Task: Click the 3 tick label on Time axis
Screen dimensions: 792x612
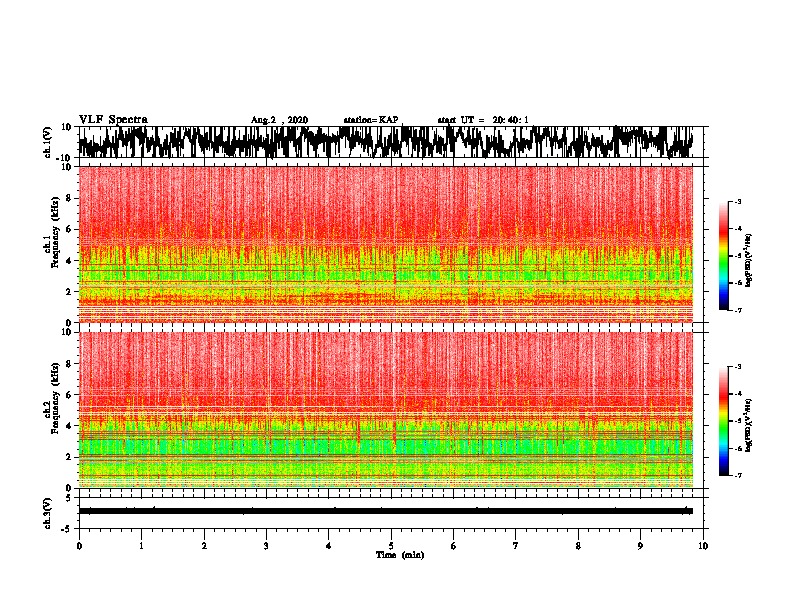Action: point(266,546)
